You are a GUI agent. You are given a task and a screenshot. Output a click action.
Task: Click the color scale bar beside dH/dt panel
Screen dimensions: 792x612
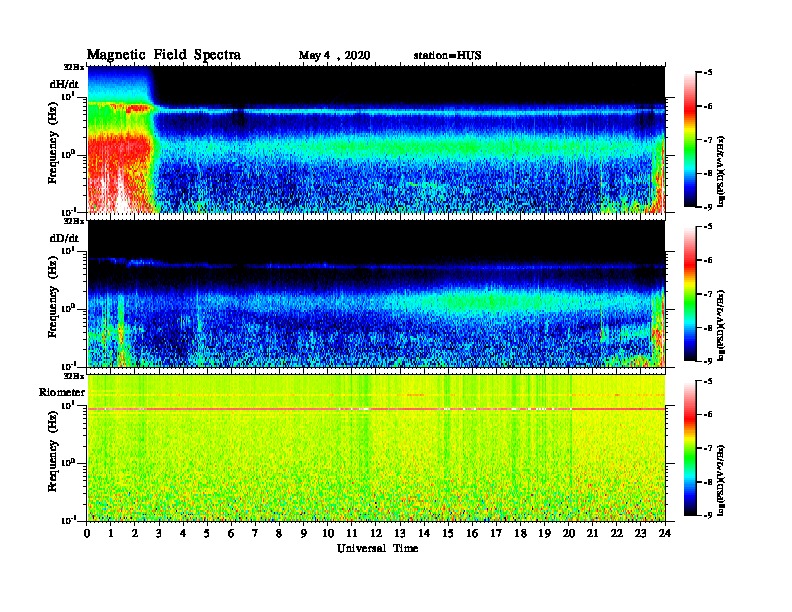pos(689,140)
